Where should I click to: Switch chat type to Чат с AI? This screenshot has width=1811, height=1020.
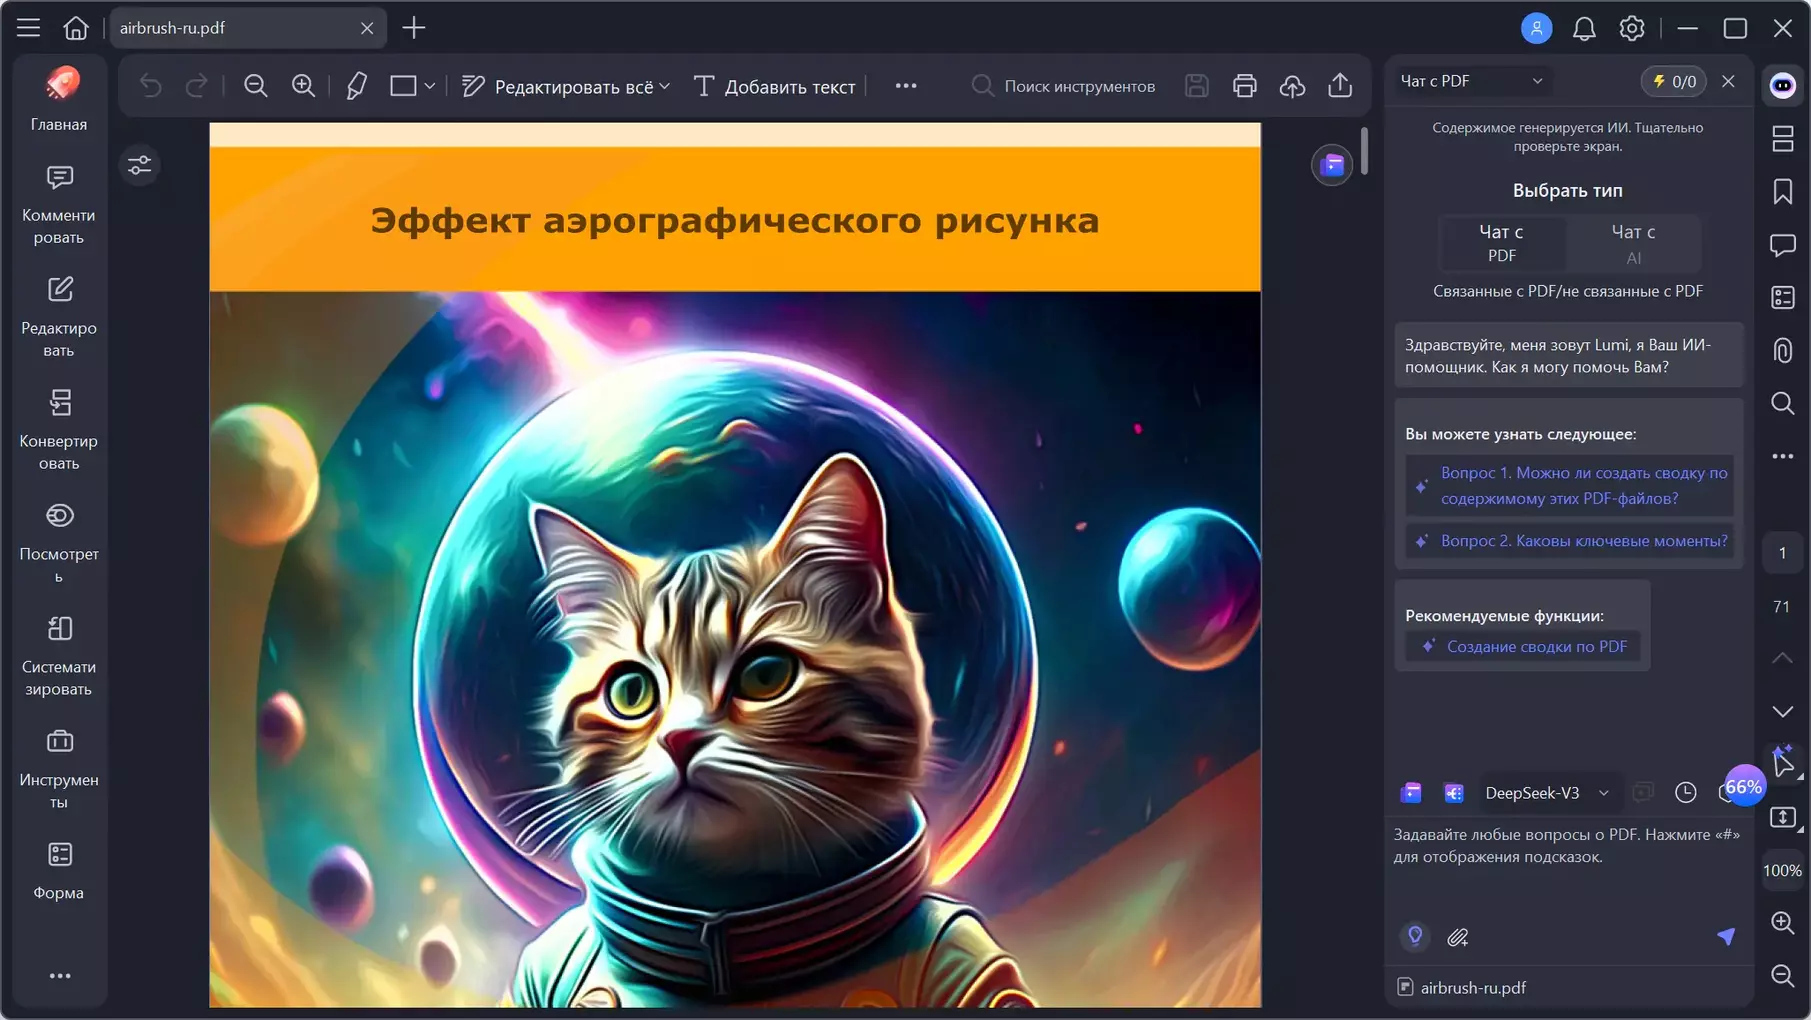(1633, 243)
